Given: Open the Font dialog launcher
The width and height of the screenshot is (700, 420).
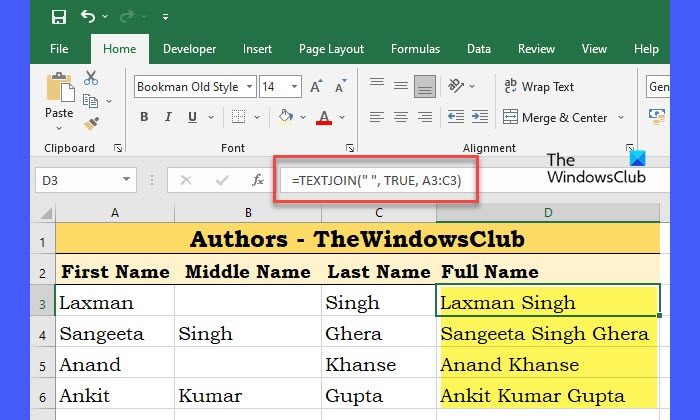Looking at the screenshot, I should coord(350,148).
